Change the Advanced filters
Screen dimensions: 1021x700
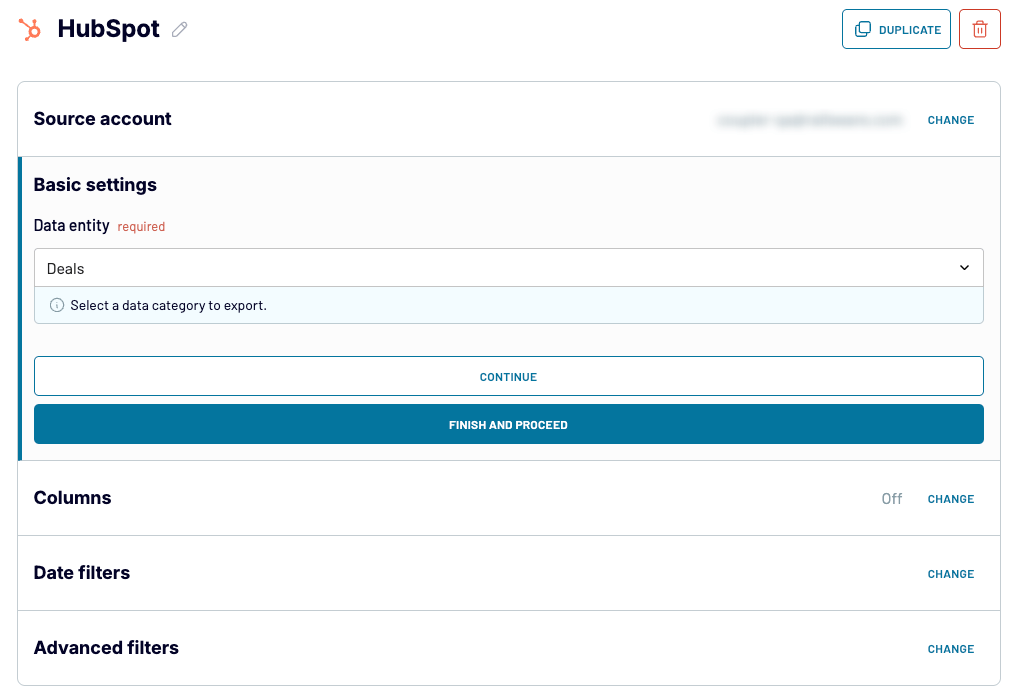point(951,649)
